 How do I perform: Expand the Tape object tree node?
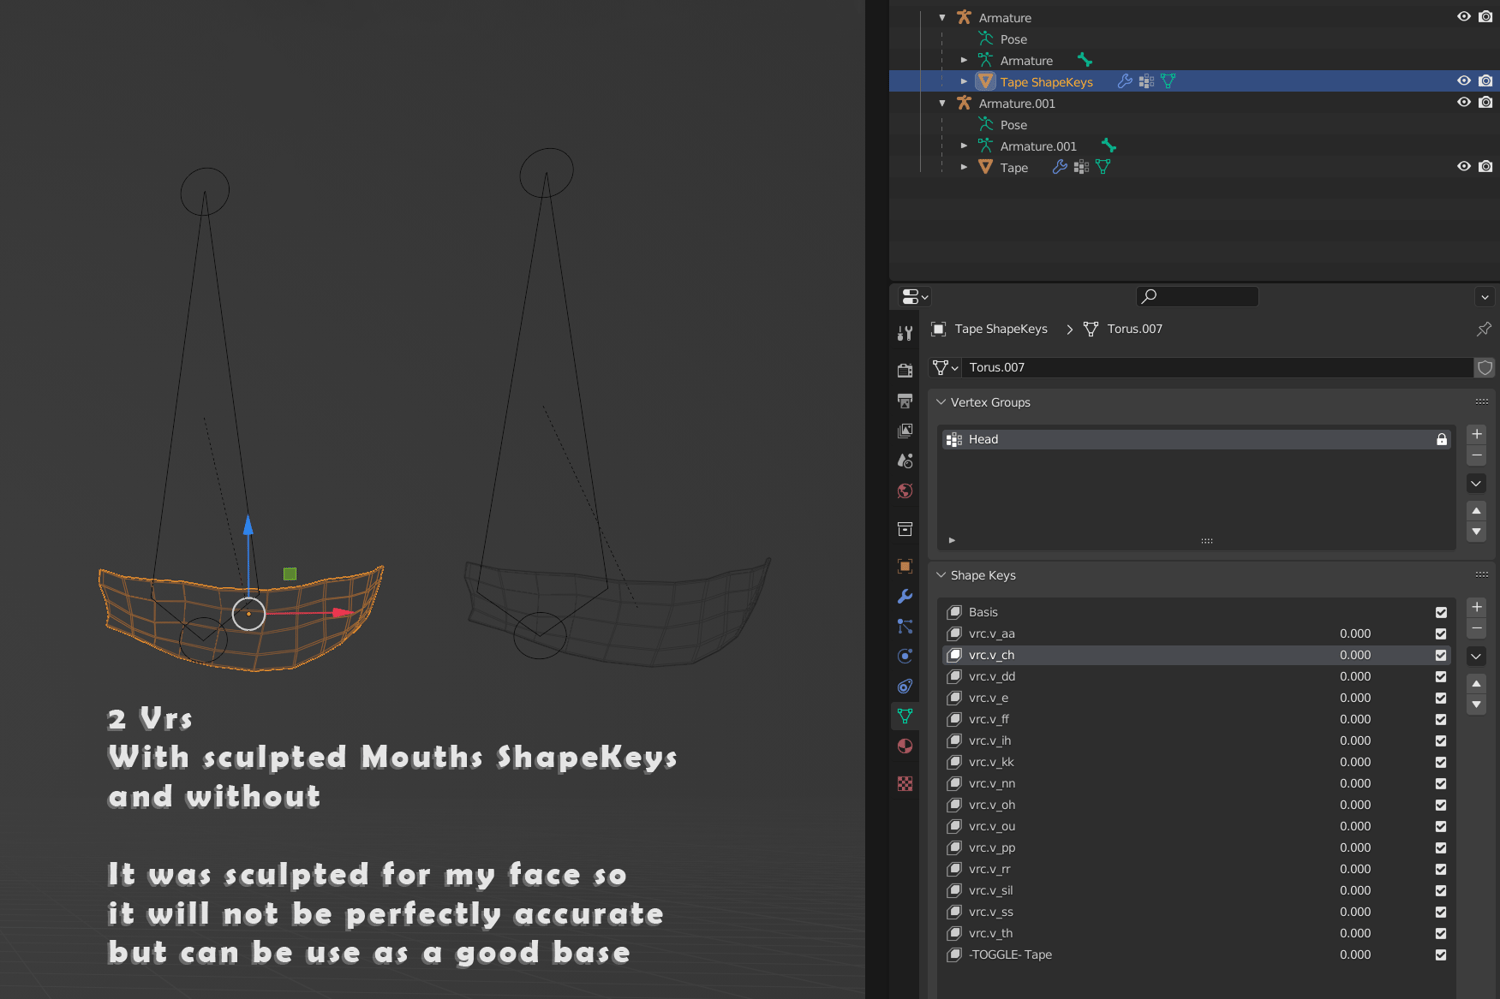click(964, 167)
